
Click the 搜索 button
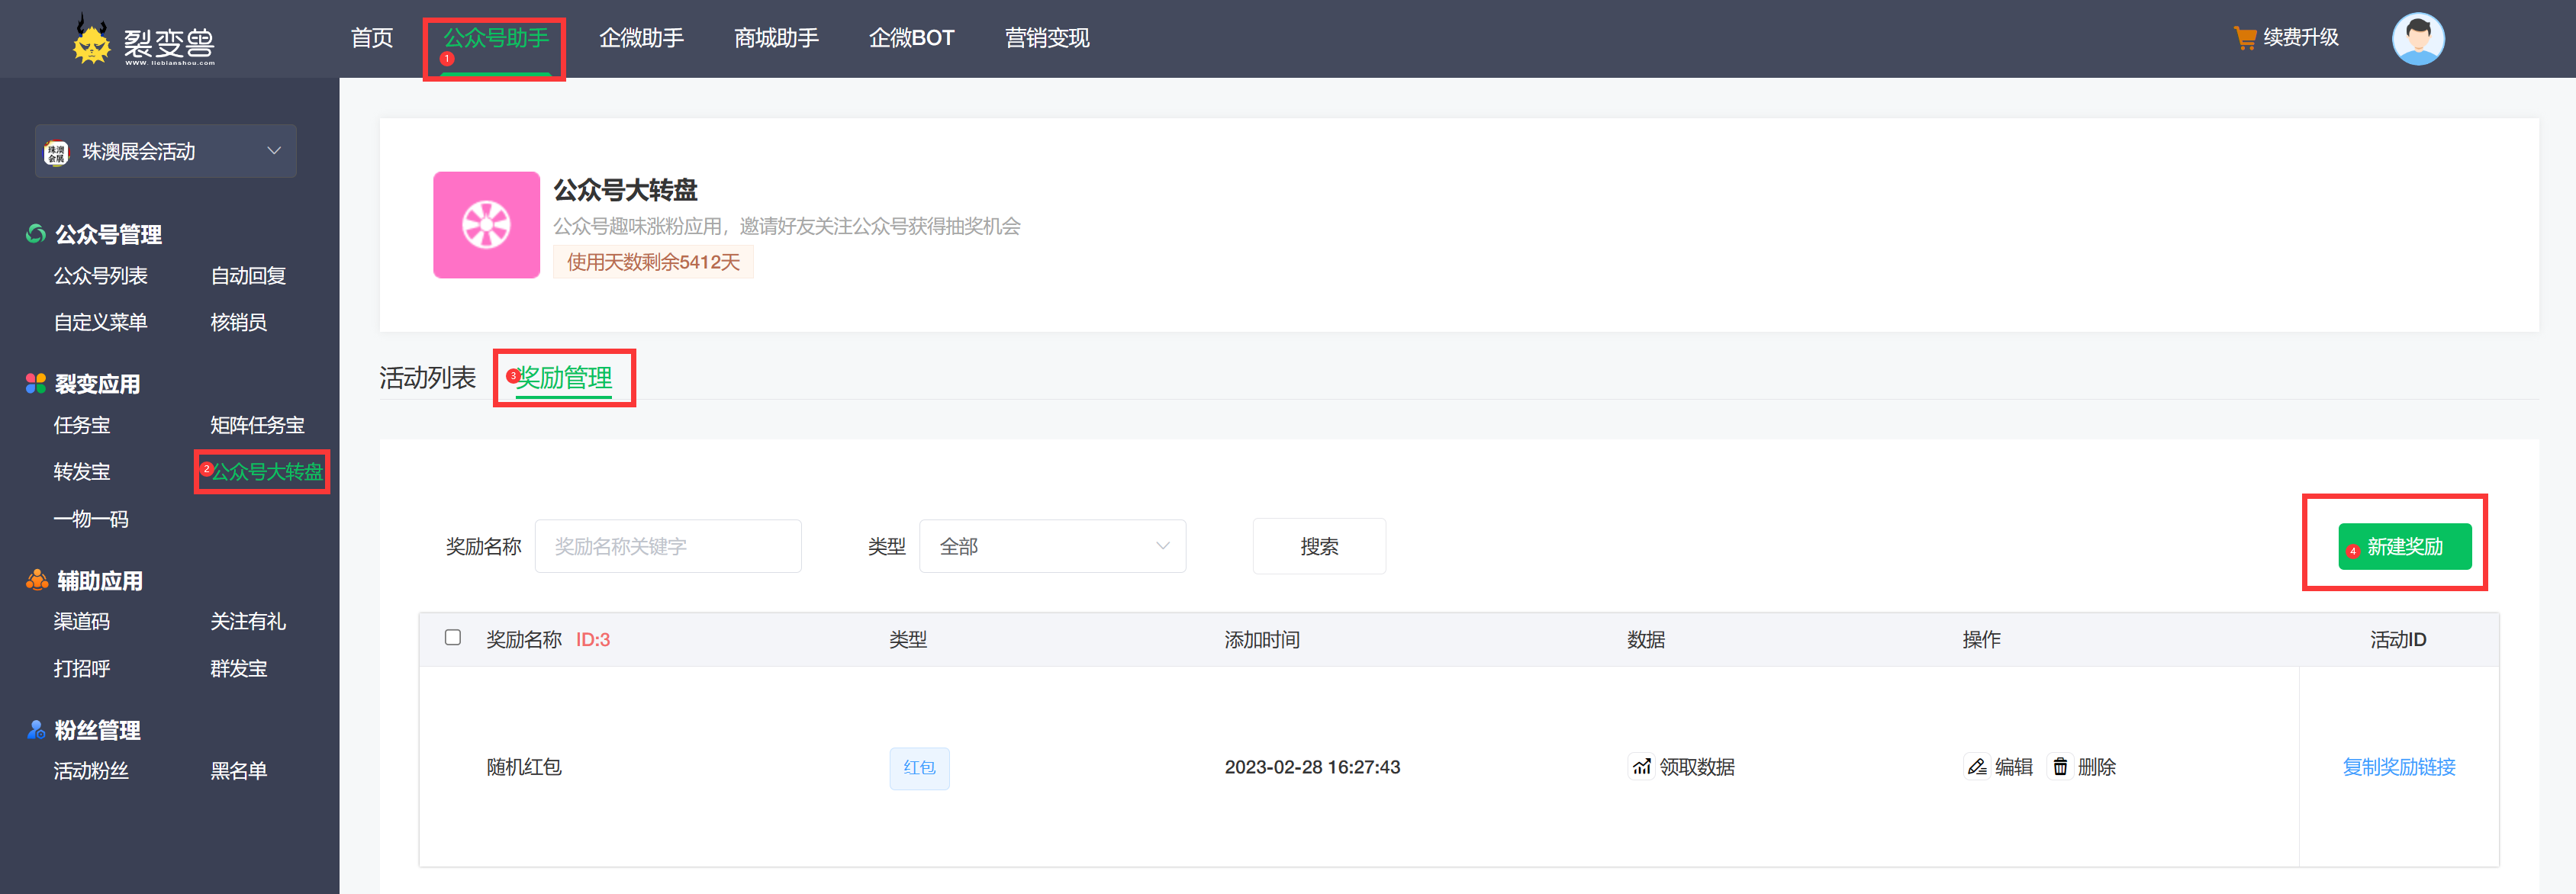click(1318, 546)
